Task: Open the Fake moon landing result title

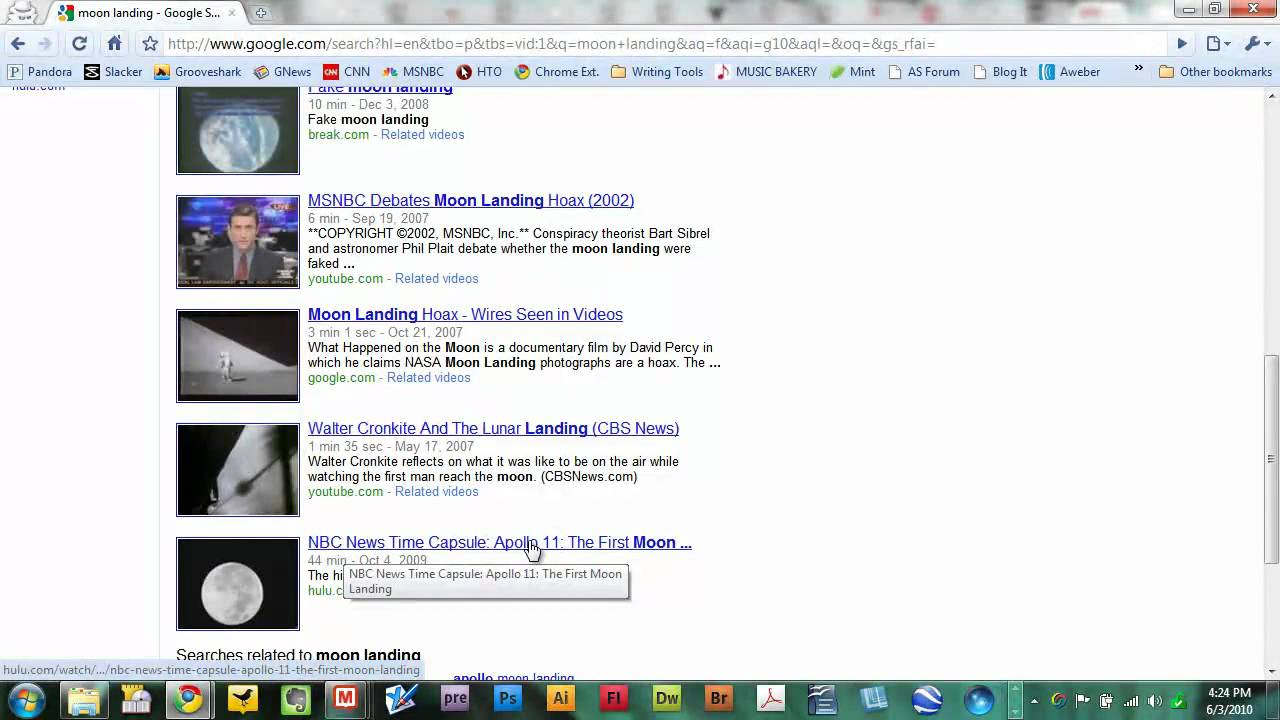Action: pyautogui.click(x=380, y=88)
